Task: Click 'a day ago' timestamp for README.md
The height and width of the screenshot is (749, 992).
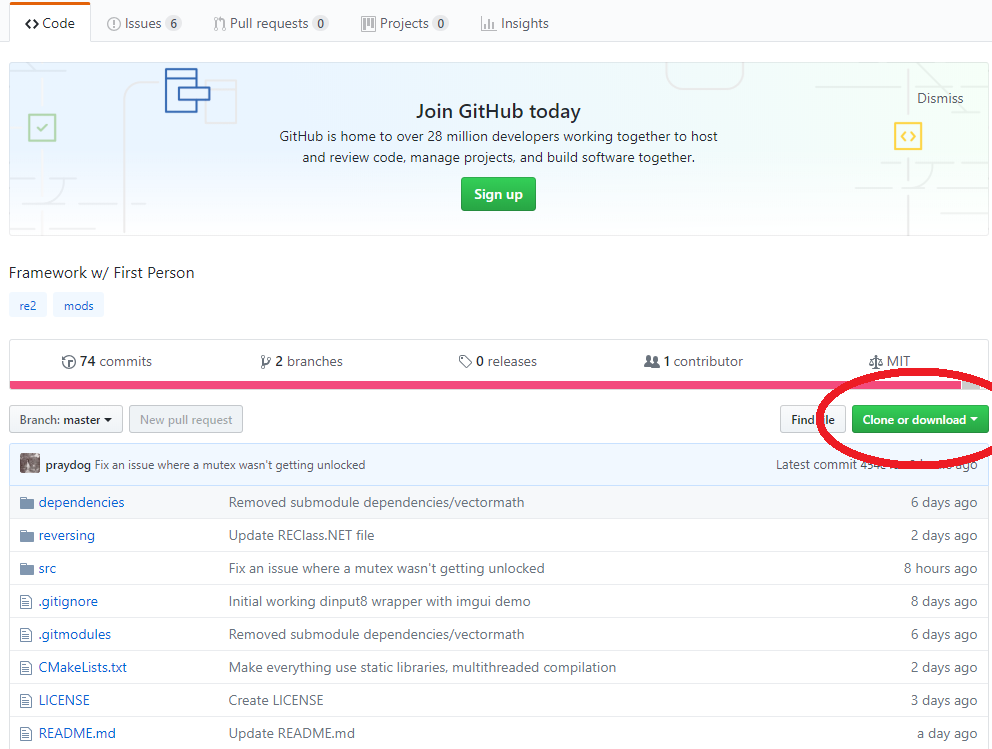Action: tap(947, 733)
